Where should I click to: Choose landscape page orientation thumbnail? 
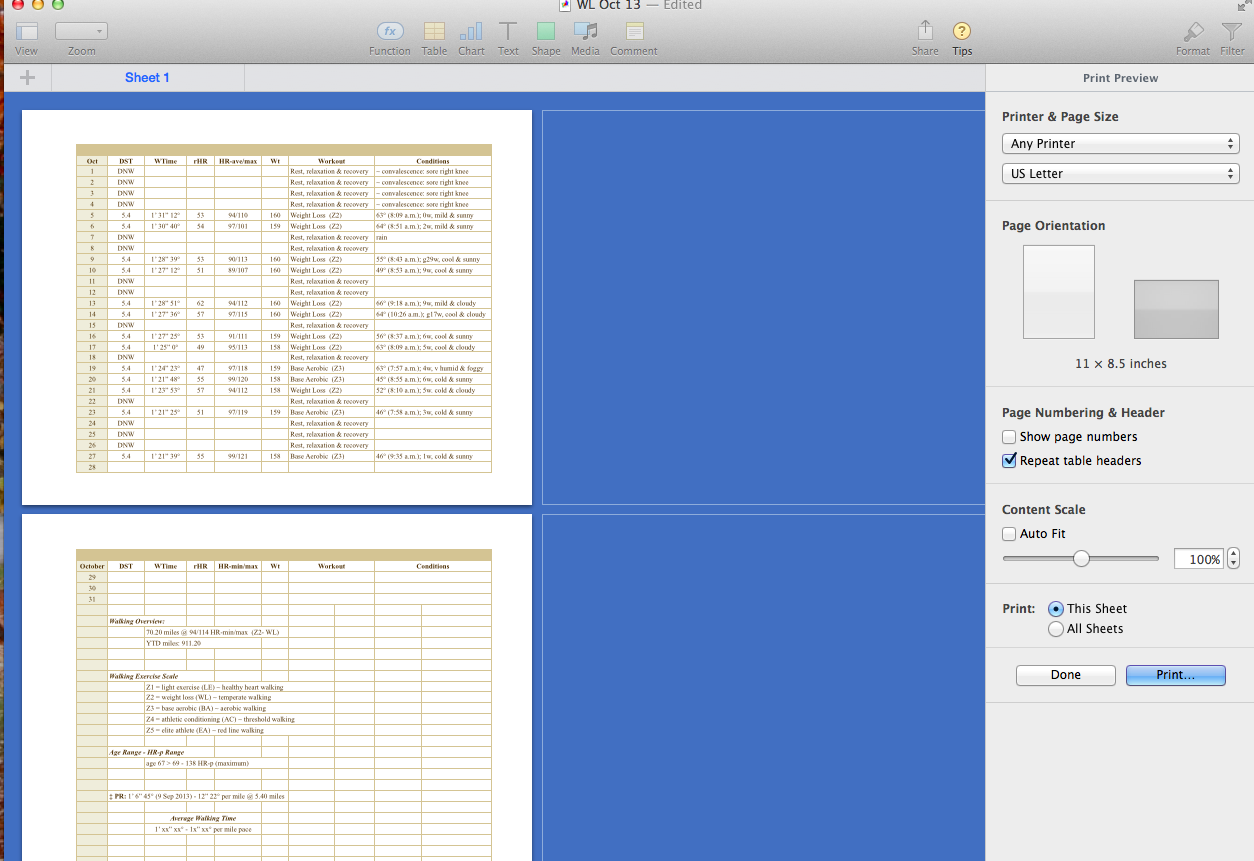click(x=1176, y=309)
